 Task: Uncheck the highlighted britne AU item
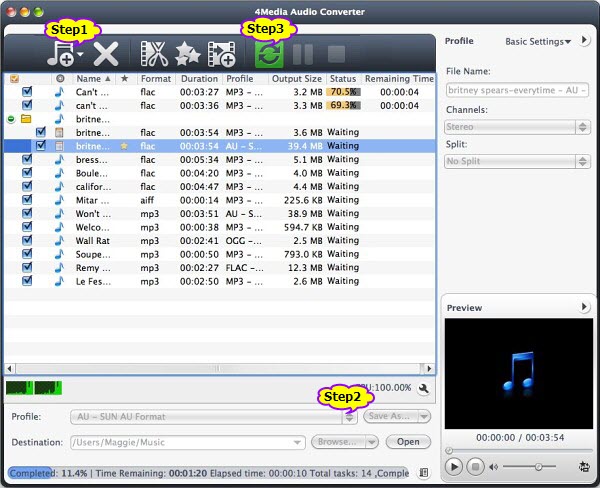tap(41, 145)
